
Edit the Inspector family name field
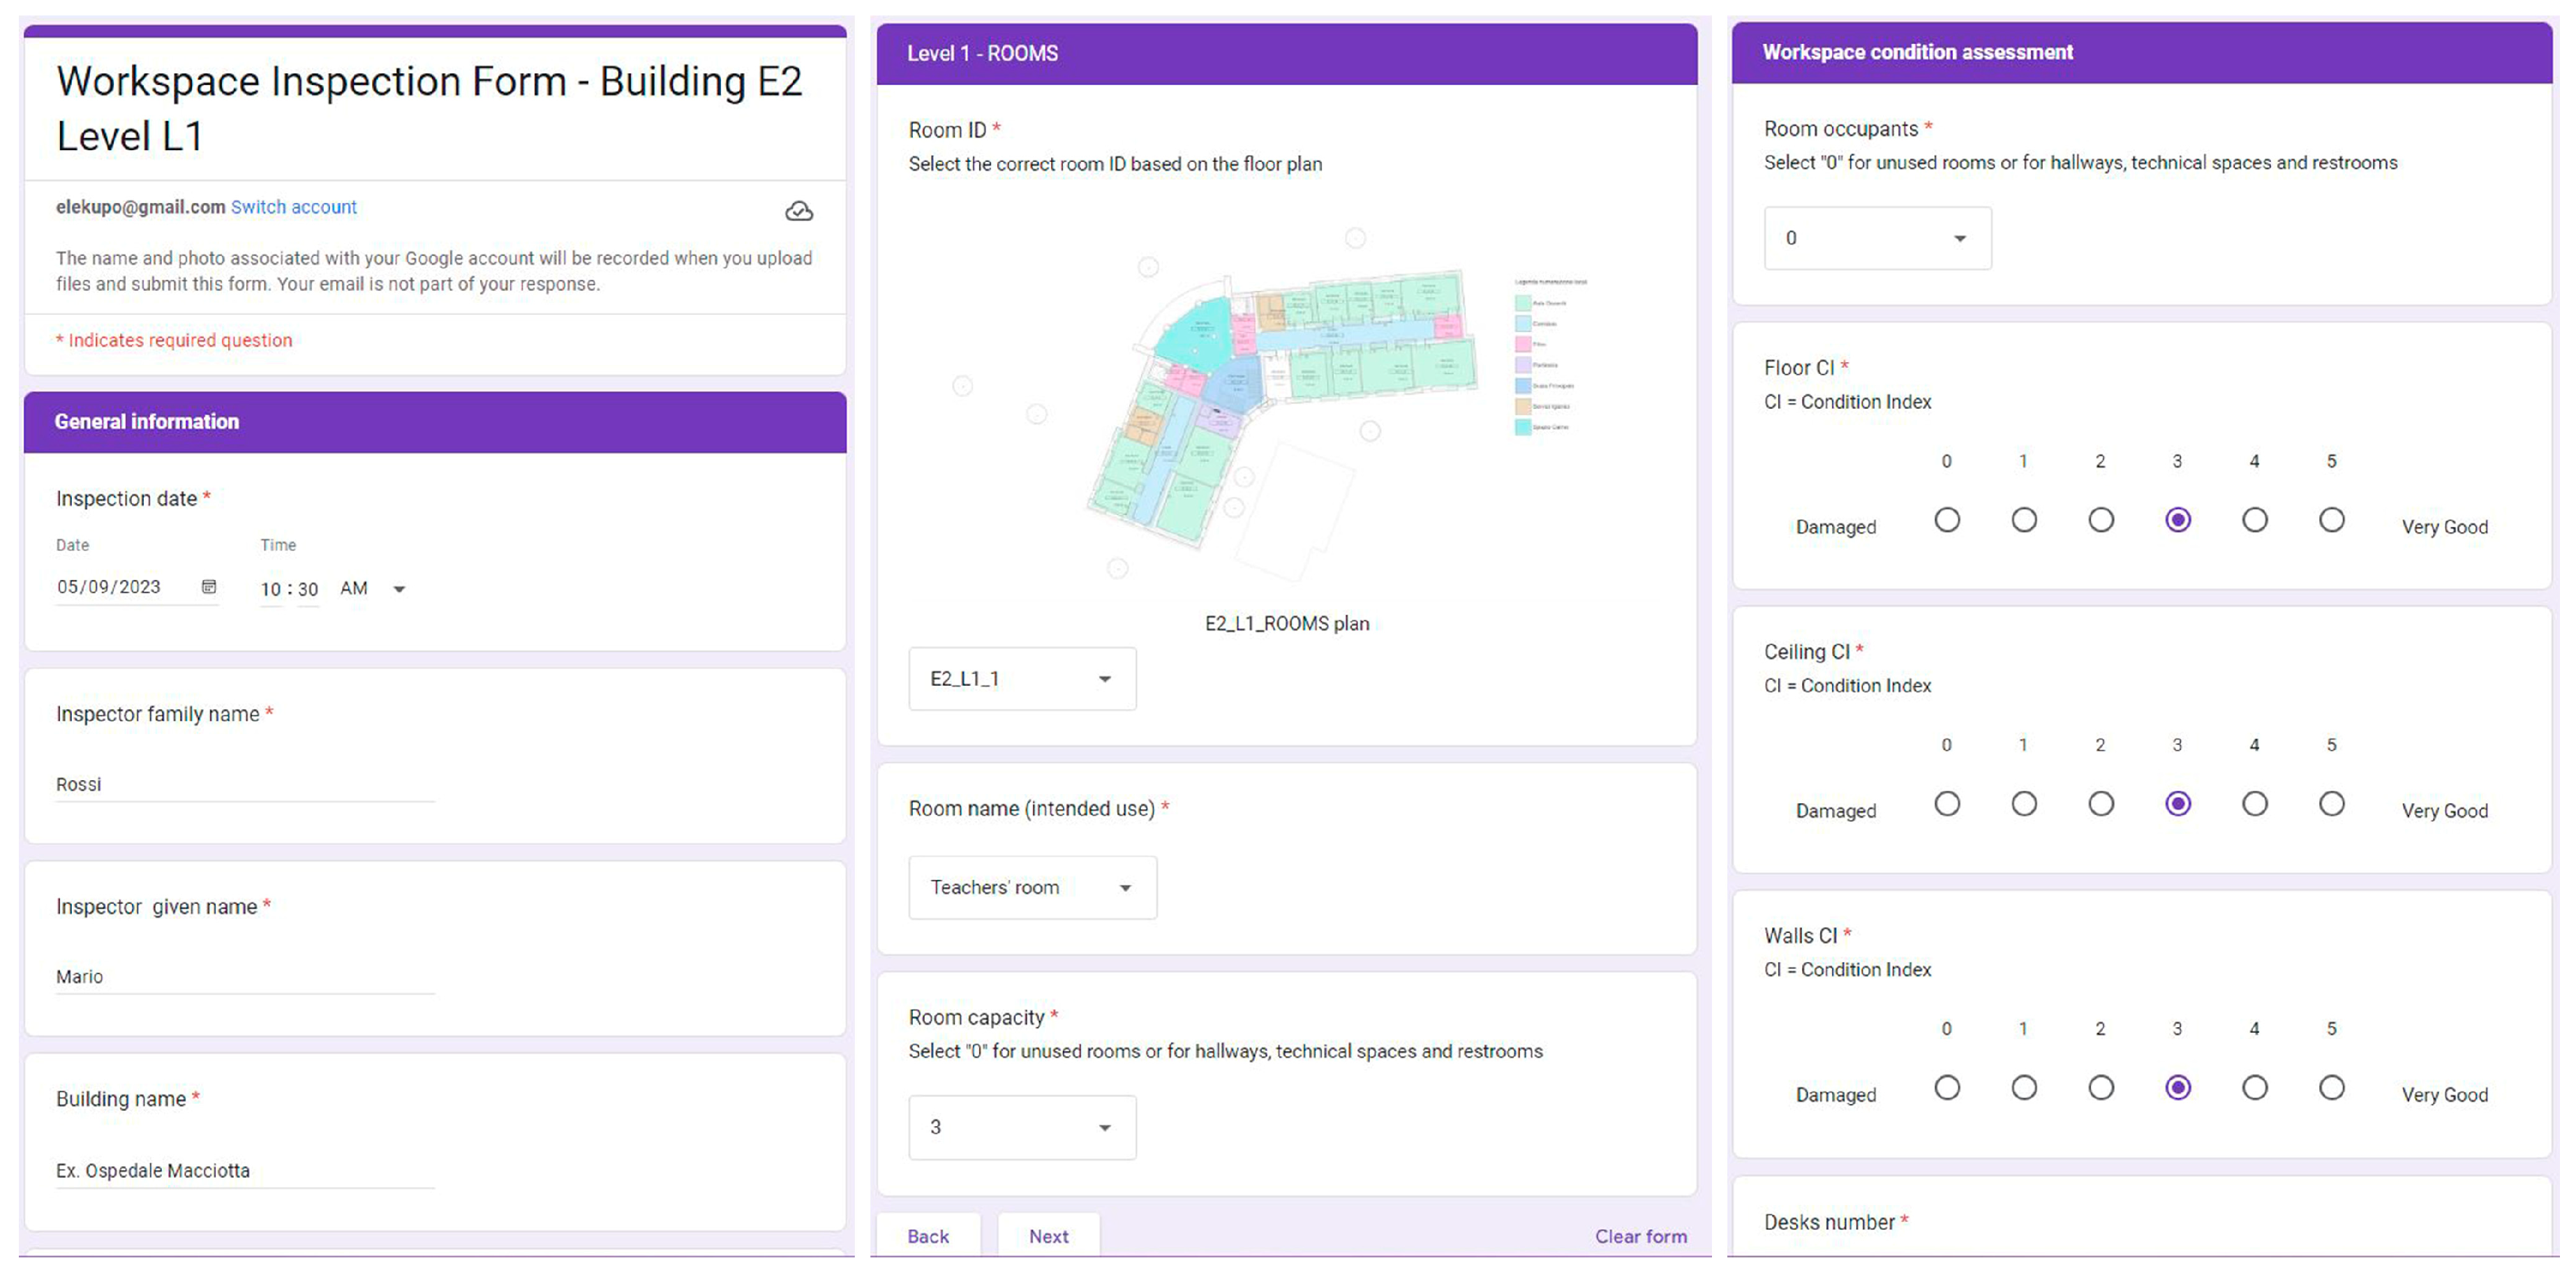coord(244,784)
